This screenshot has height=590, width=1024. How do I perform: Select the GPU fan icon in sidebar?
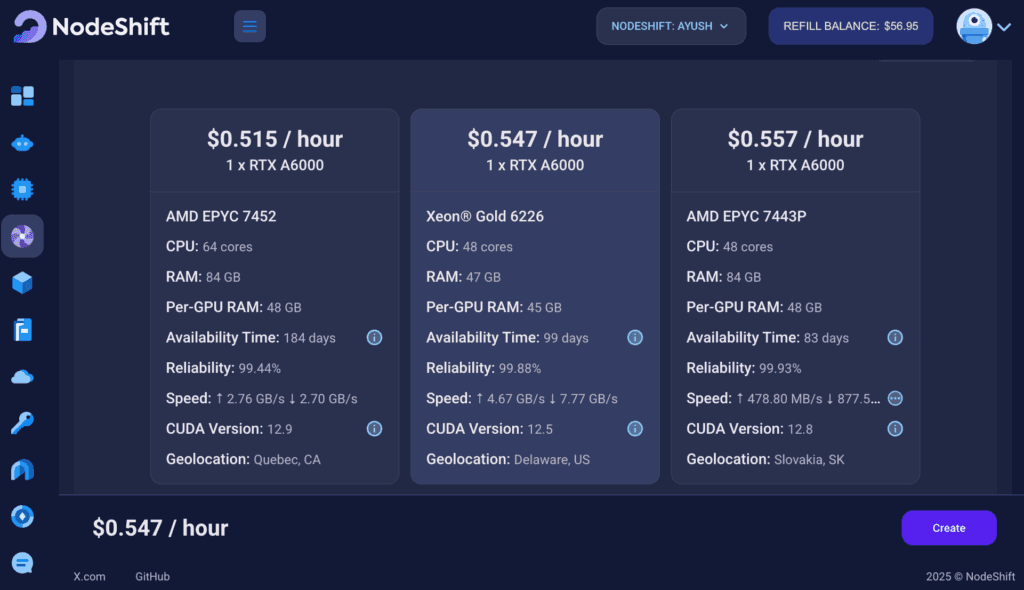click(22, 236)
